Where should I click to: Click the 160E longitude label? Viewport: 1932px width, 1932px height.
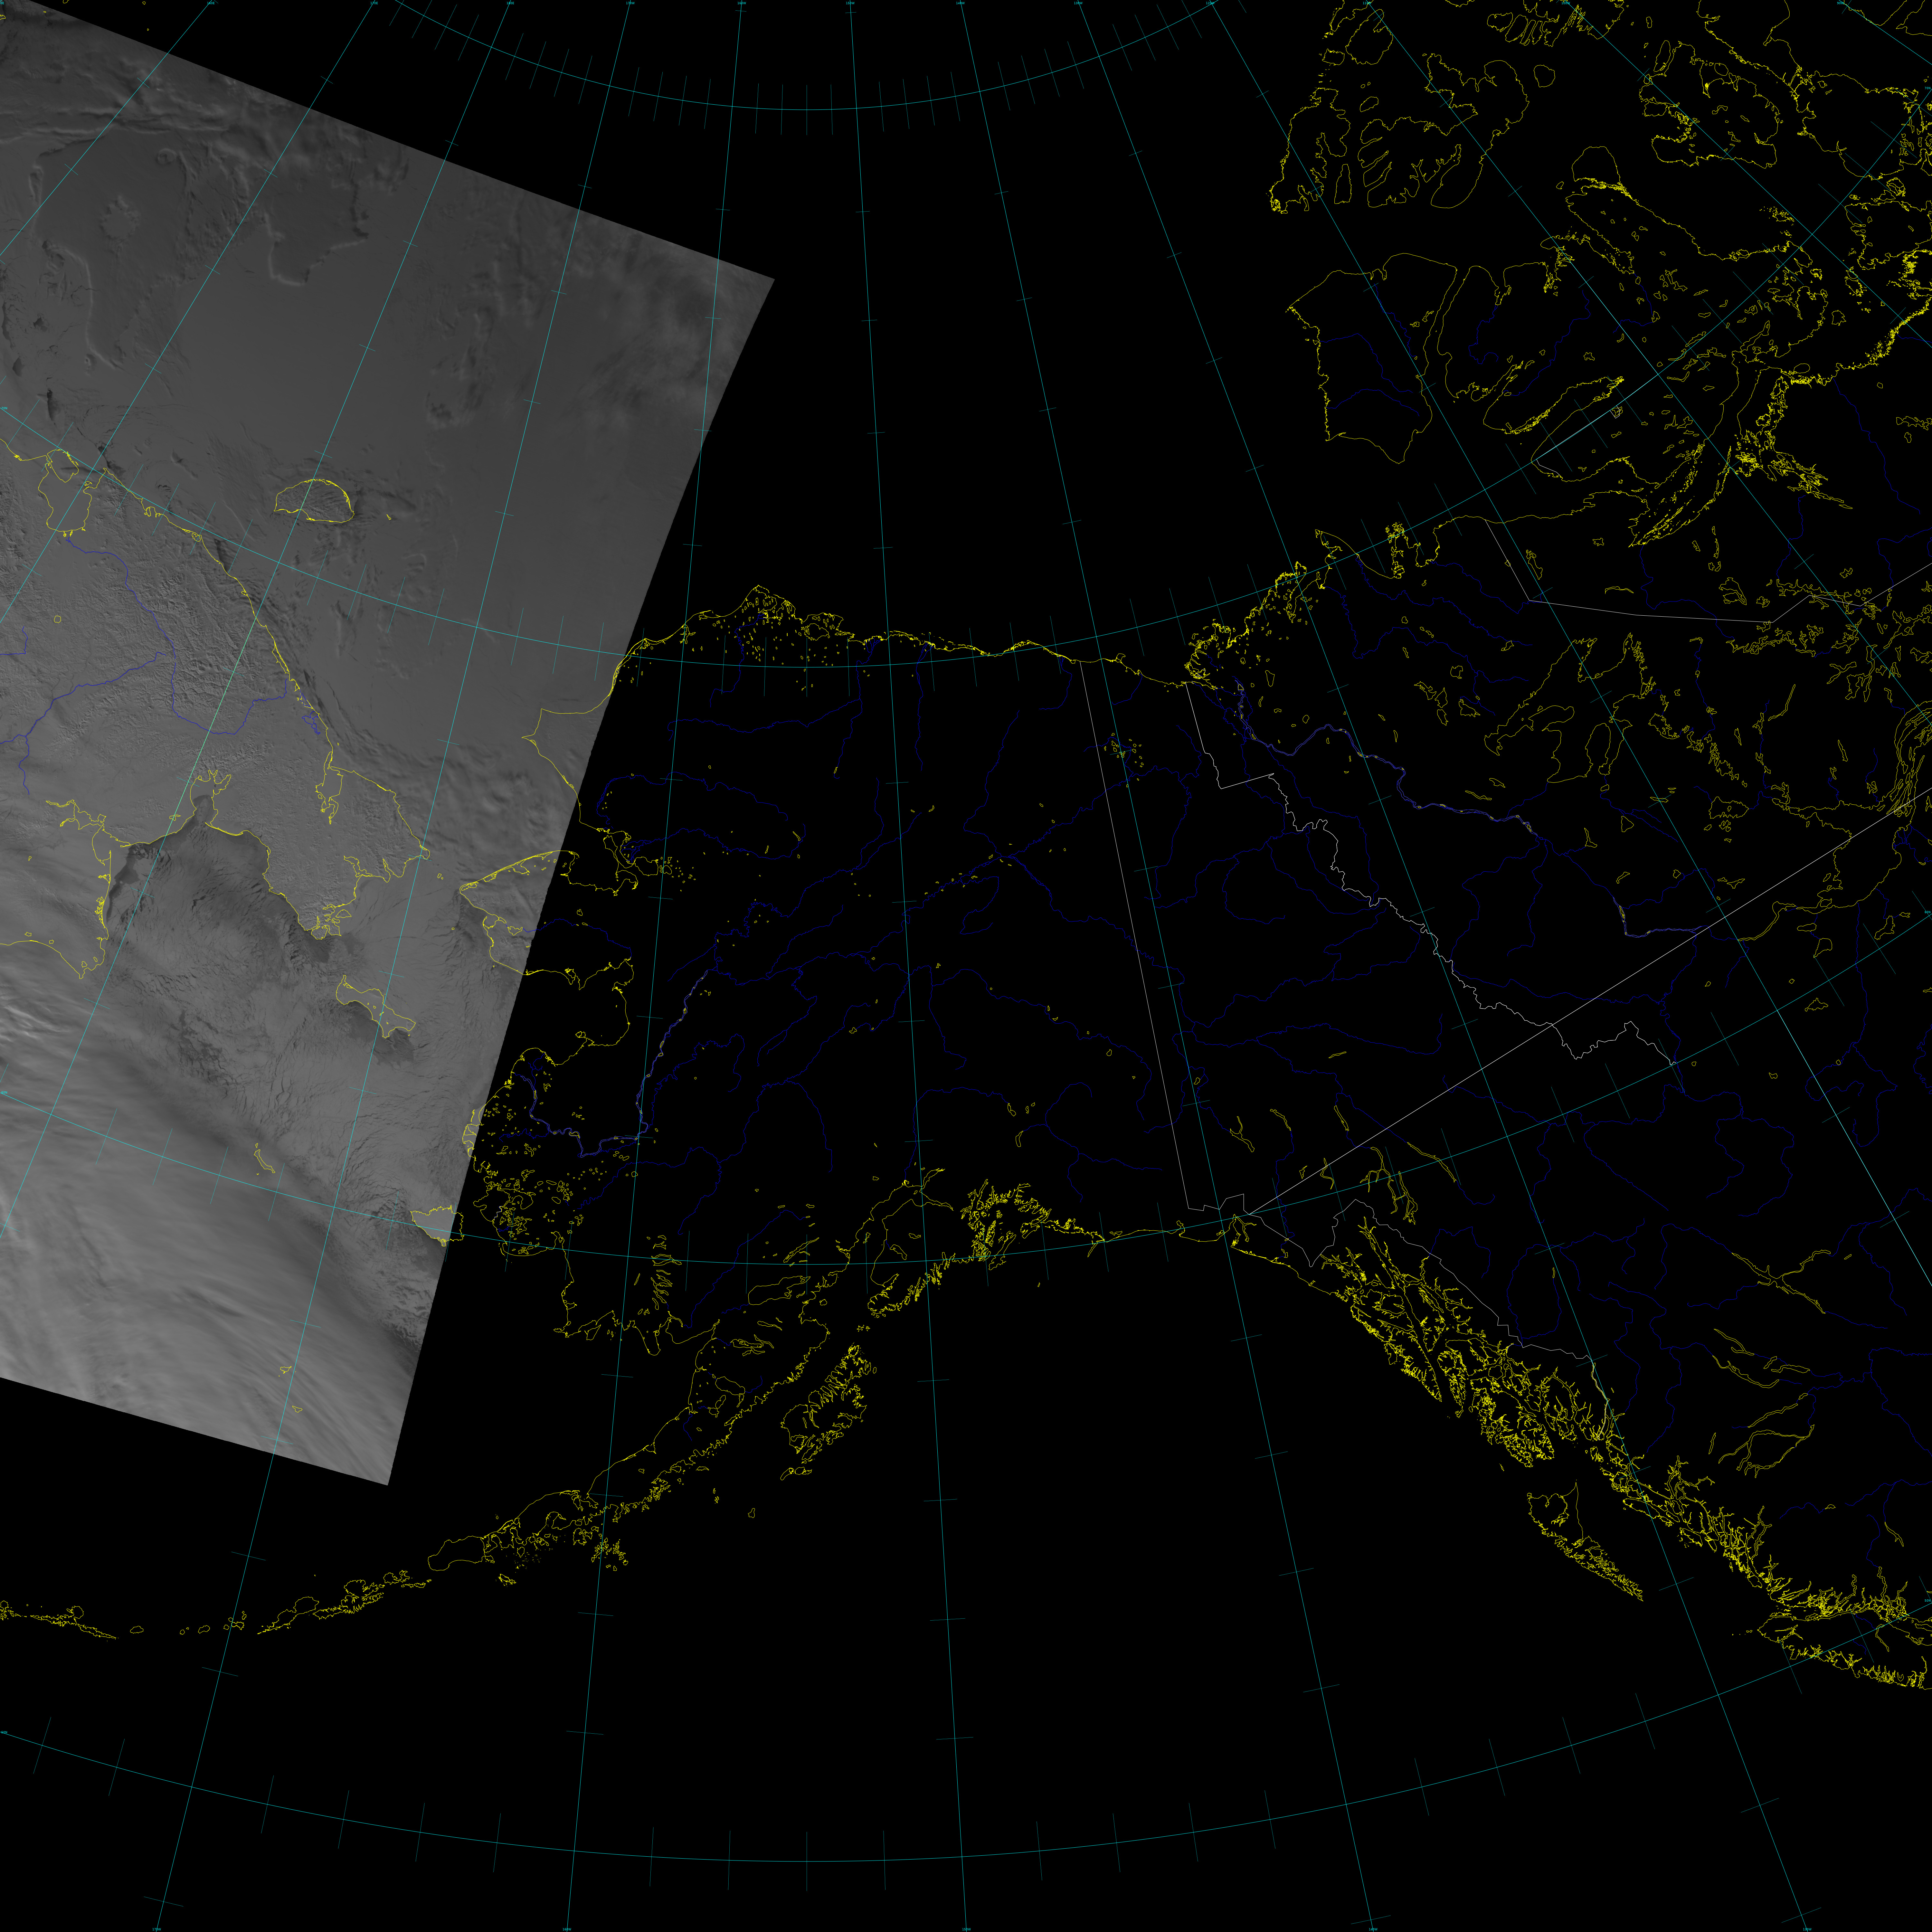click(211, 3)
